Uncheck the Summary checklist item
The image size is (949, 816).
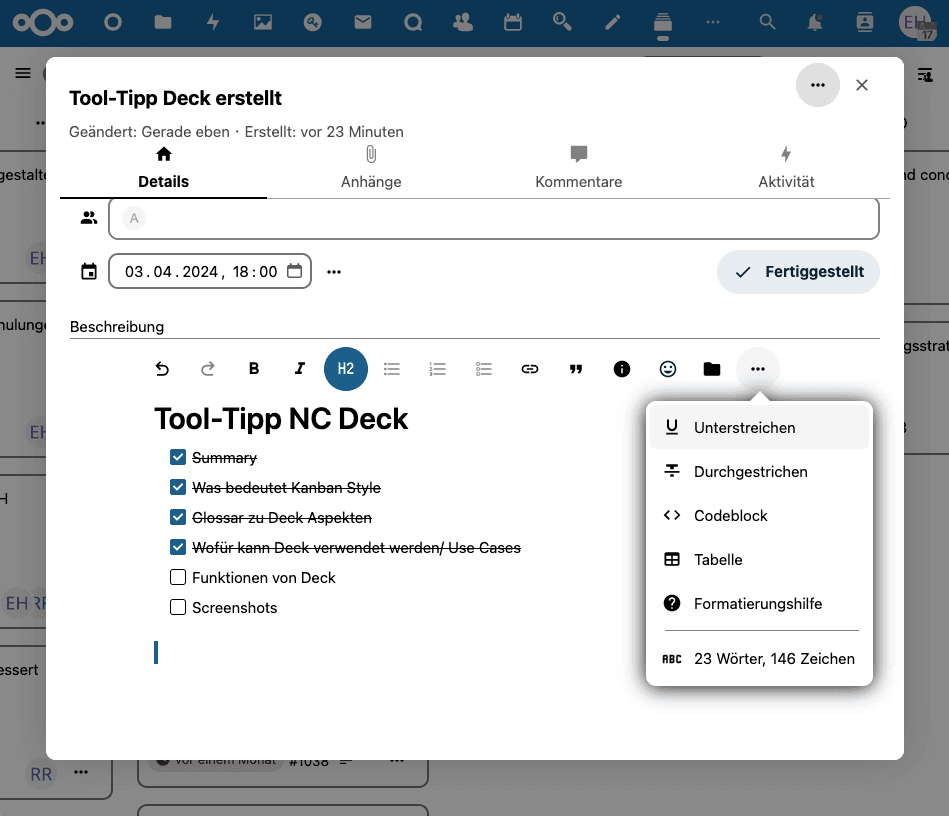[x=178, y=458]
